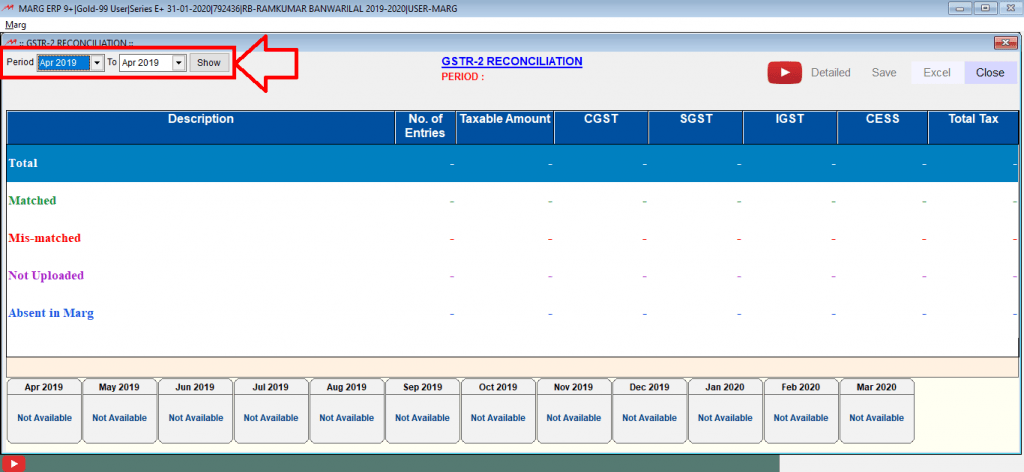Click the Not Uploaded row label
Viewport: 1024px width, 472px height.
coord(46,275)
